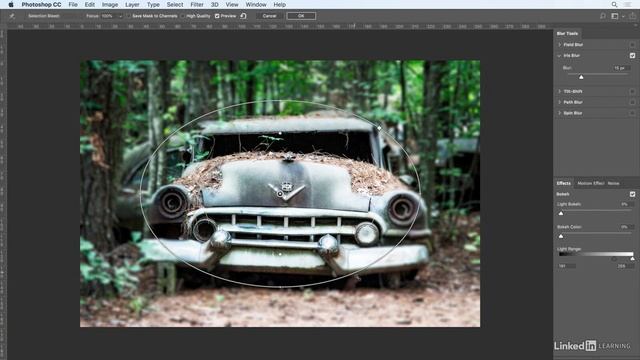This screenshot has height=360, width=640.
Task: Select the Effects tab
Action: coord(564,183)
